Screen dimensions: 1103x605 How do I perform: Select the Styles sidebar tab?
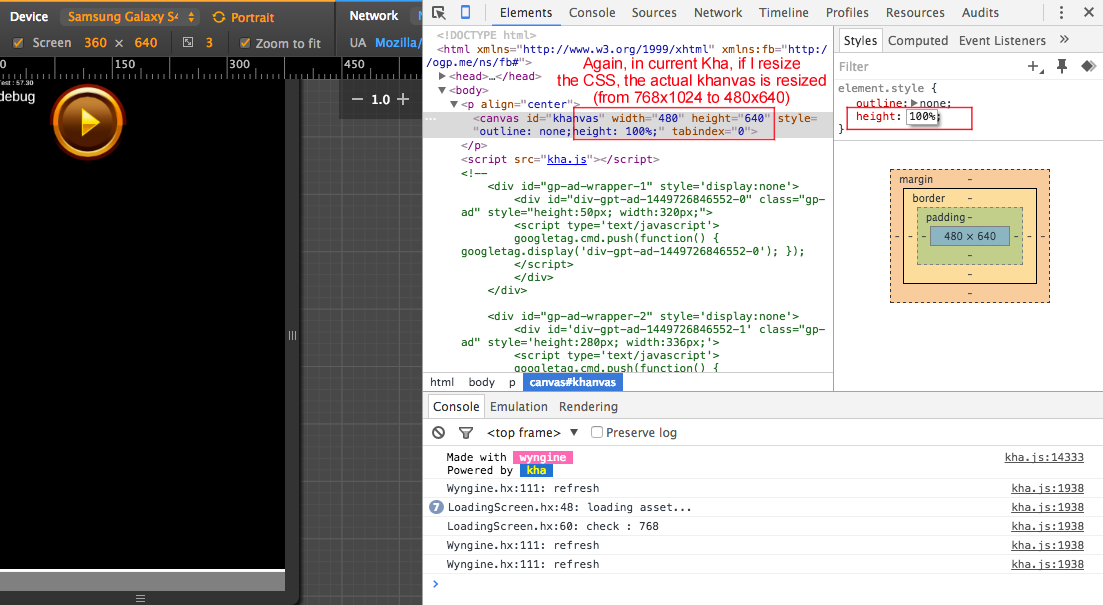tap(860, 40)
